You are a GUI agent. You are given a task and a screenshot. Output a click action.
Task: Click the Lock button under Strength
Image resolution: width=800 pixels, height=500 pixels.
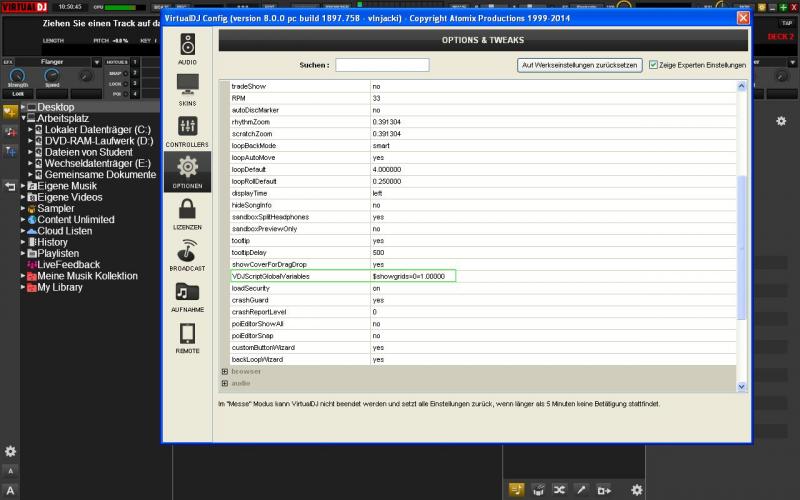(18, 94)
